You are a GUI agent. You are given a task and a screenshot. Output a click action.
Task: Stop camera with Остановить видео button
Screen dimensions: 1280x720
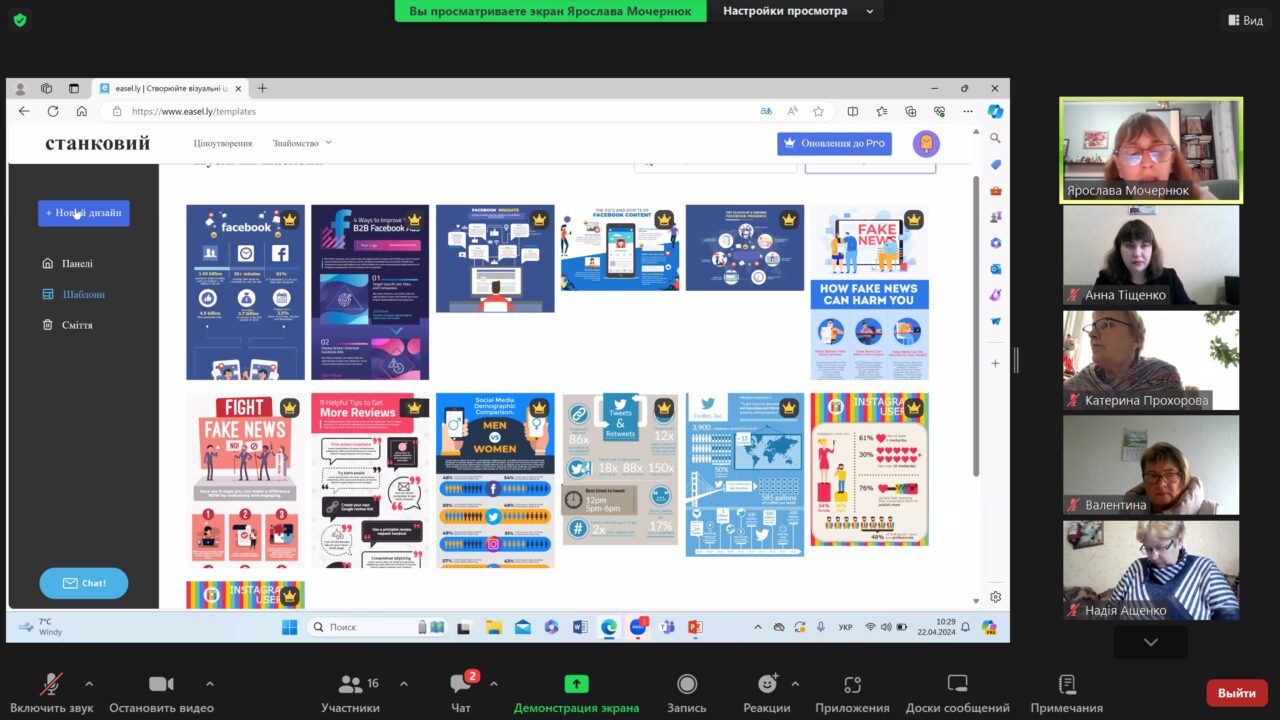[161, 692]
